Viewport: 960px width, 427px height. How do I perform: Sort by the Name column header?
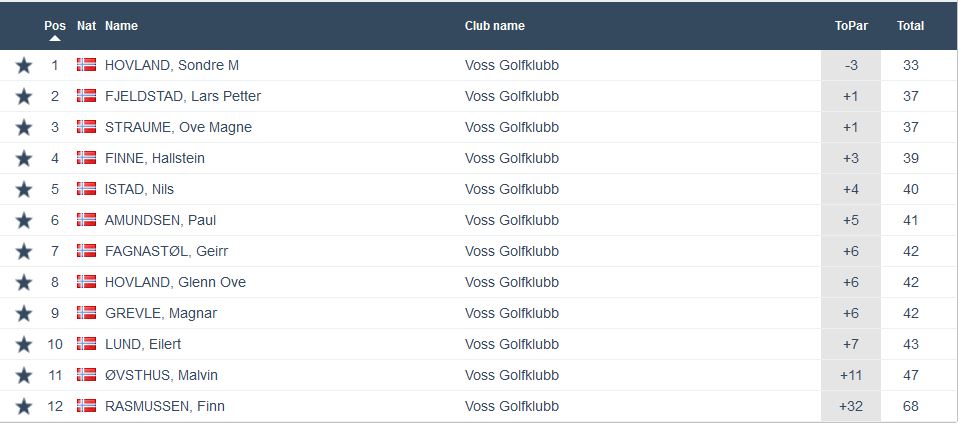(121, 26)
